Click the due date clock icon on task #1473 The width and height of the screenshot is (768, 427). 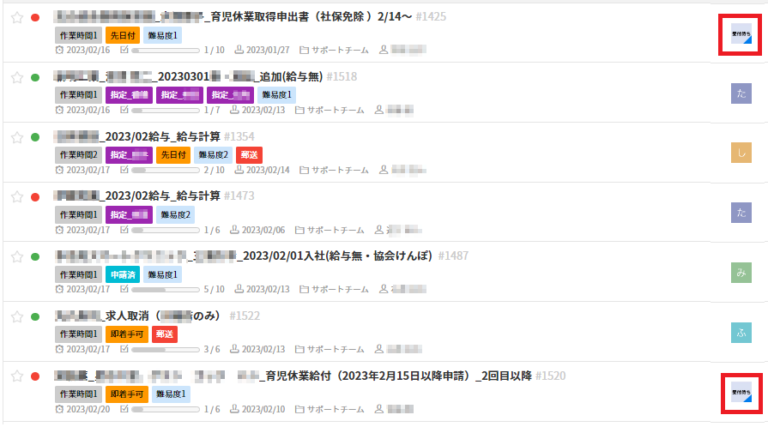click(59, 230)
